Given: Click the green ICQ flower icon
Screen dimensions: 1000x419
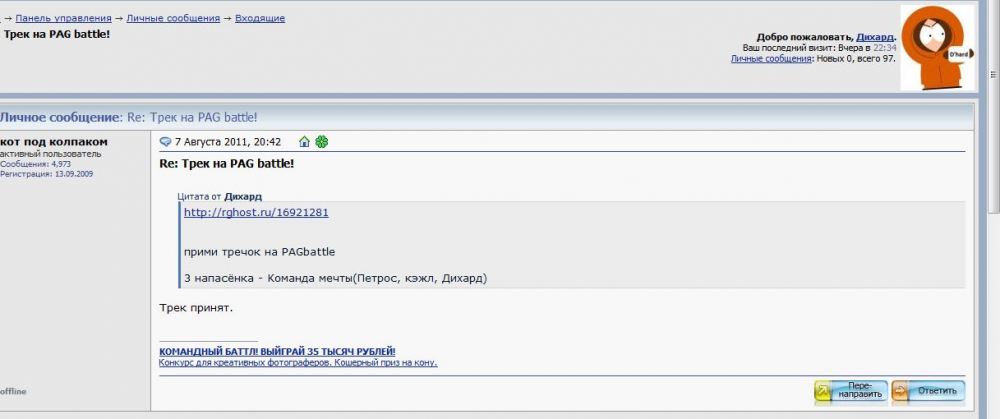Looking at the screenshot, I should click(x=321, y=142).
